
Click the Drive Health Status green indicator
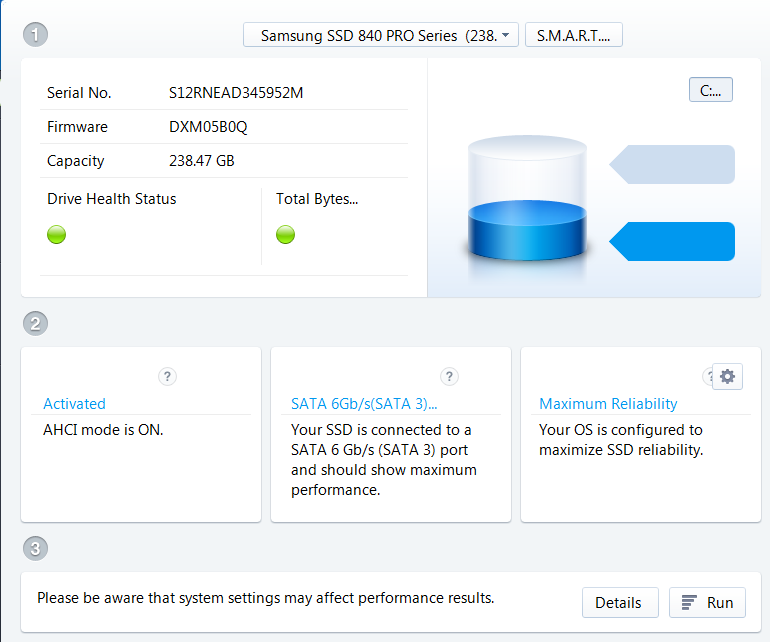coord(56,234)
